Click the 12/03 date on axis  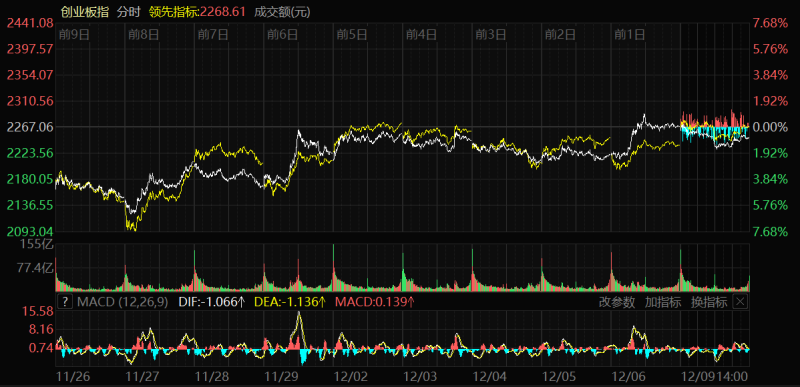click(421, 376)
